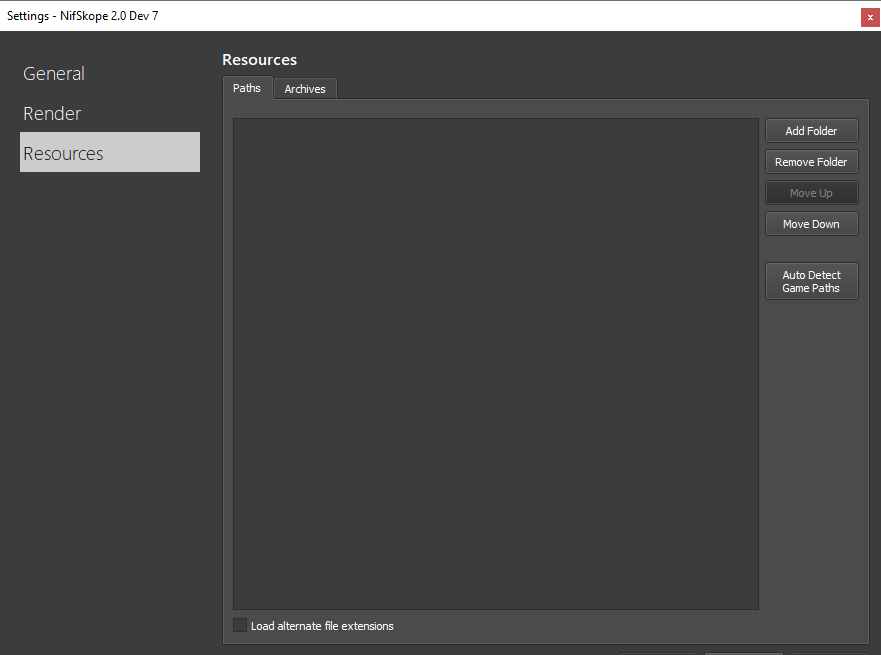Click the Add Folder button
The height and width of the screenshot is (655, 881).
[811, 131]
